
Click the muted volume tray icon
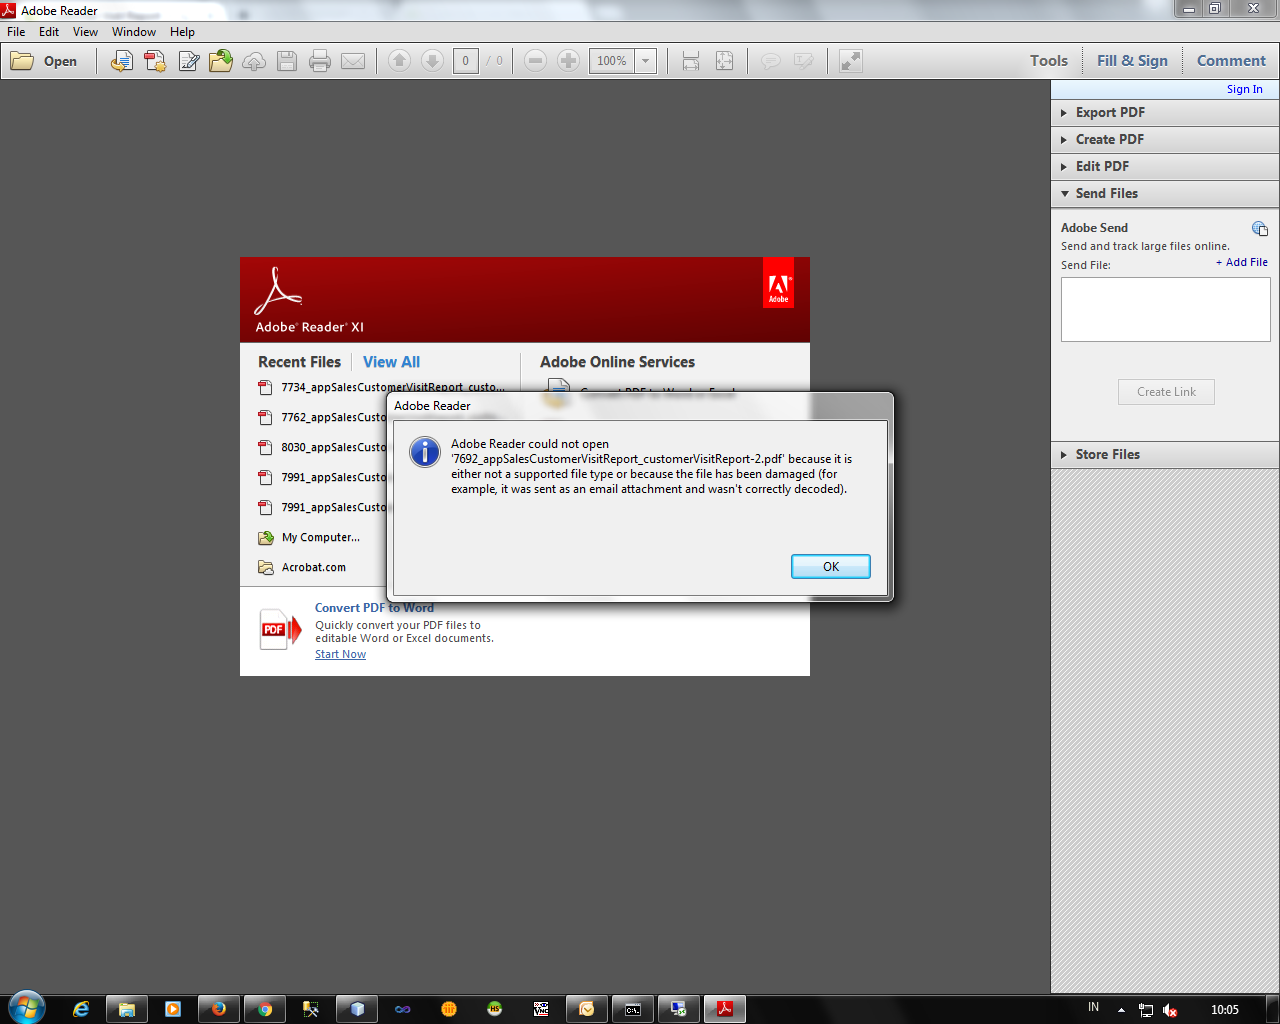click(x=1170, y=1010)
